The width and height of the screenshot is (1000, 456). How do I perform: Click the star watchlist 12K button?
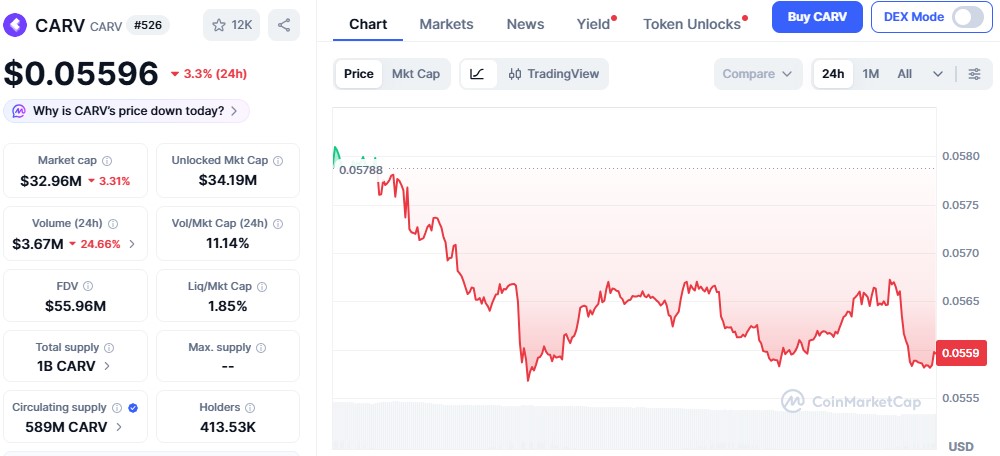(230, 25)
